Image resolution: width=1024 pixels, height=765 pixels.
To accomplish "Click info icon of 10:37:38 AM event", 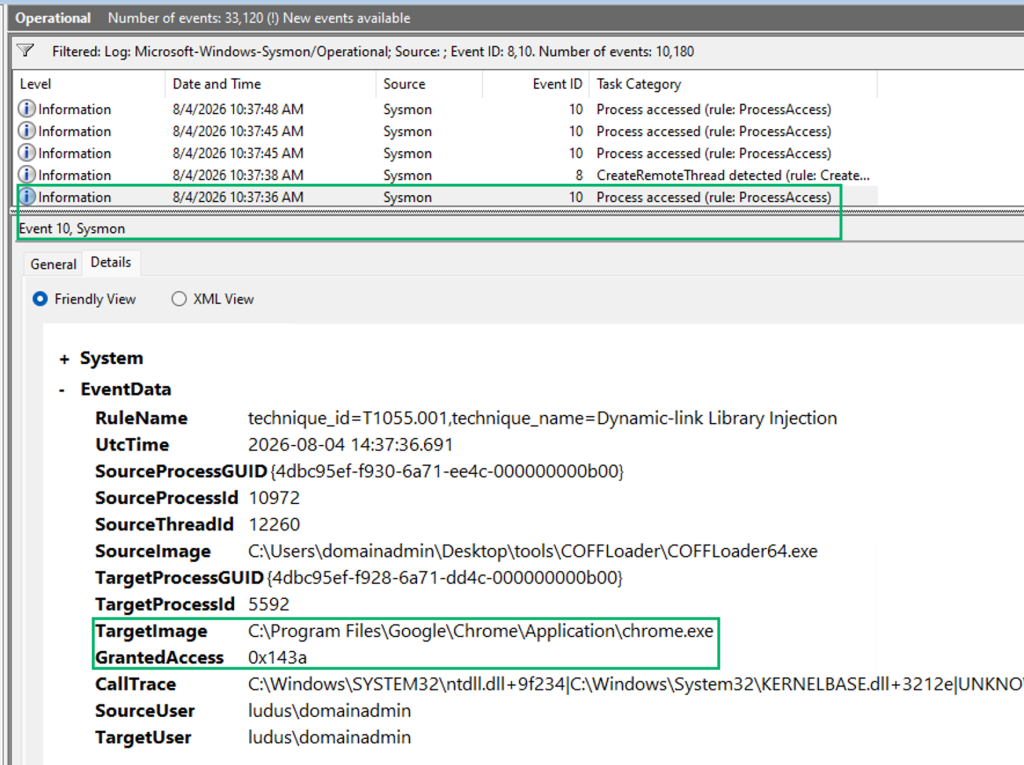I will (26, 174).
